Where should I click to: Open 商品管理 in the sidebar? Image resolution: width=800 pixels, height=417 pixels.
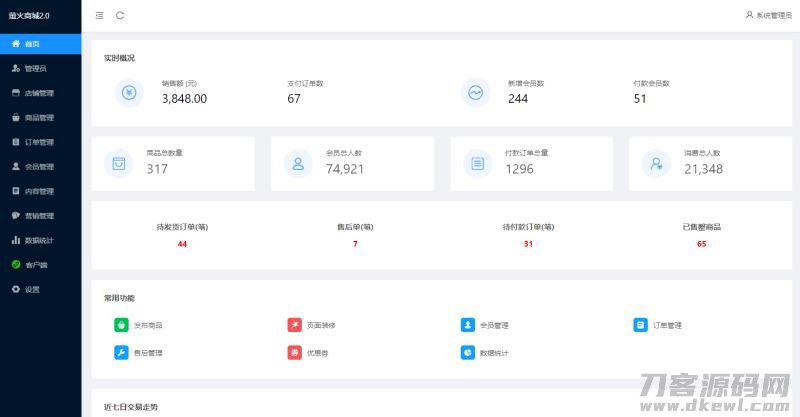coord(41,117)
